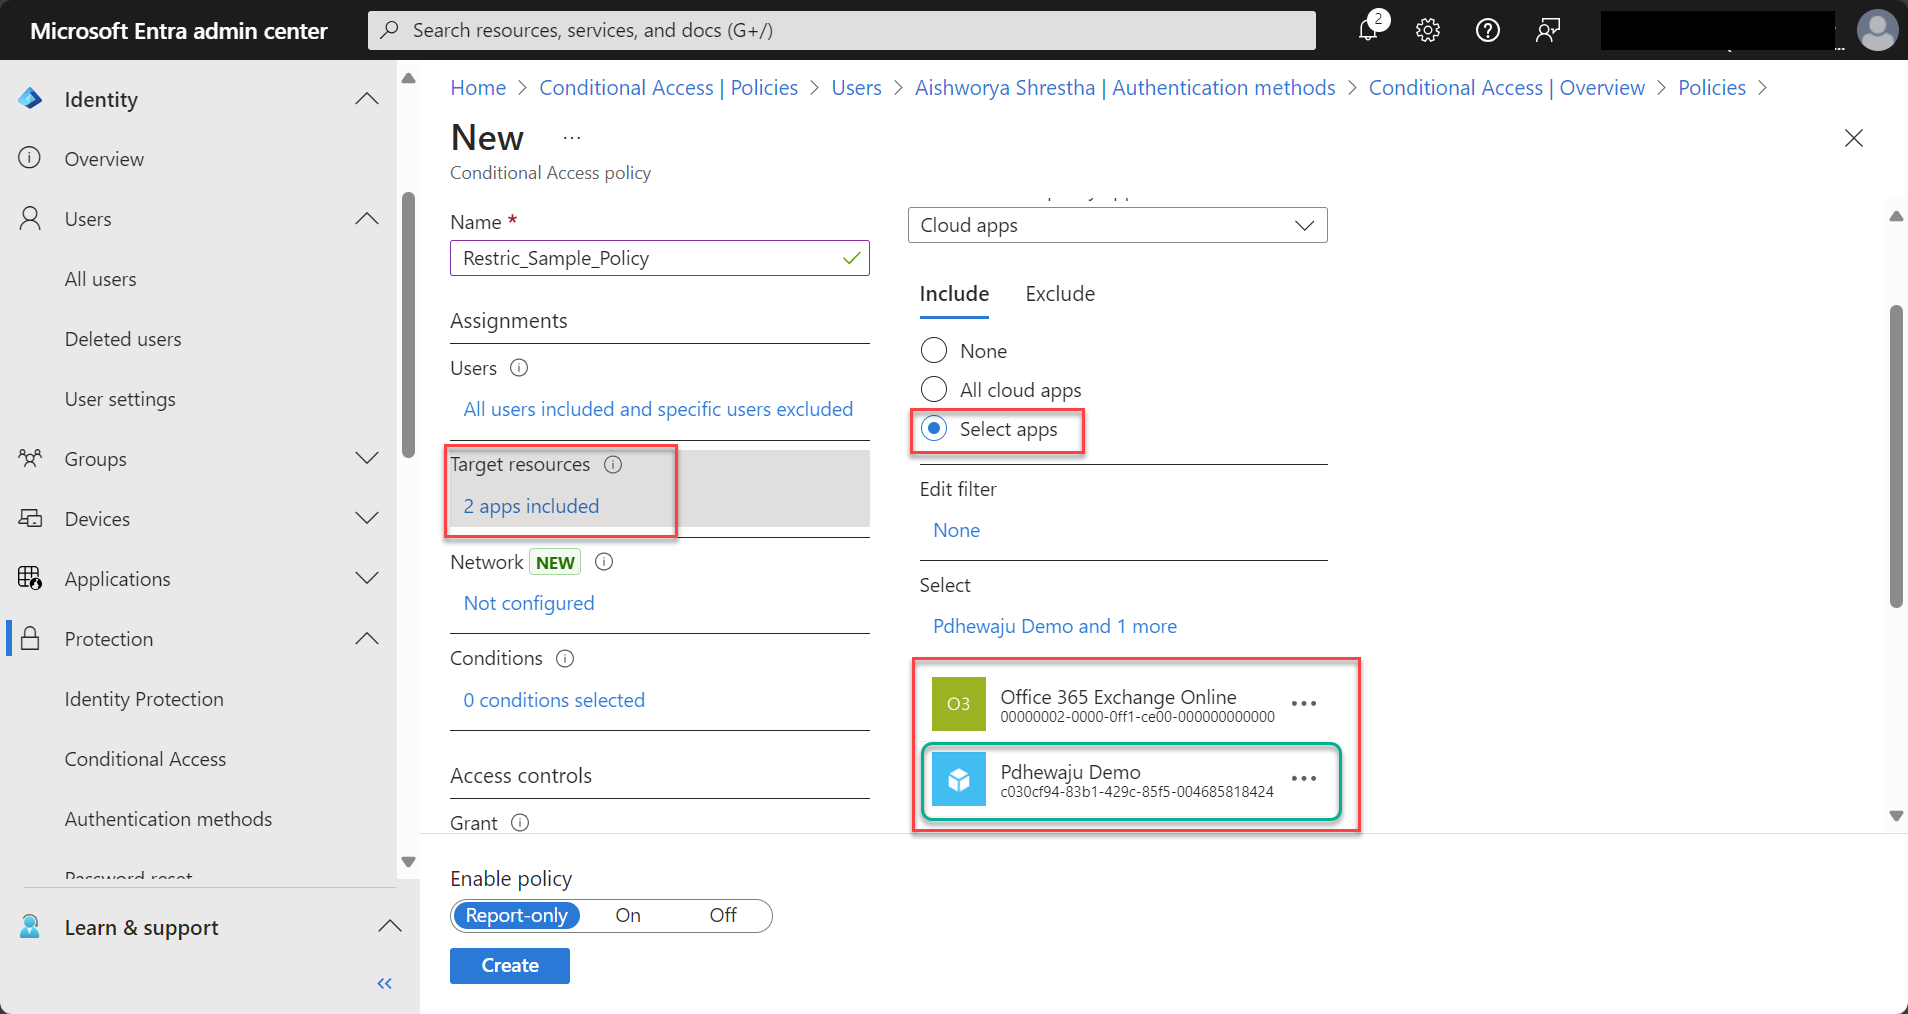Go to Aishworya Shrestha Authentication methods breadcrumb
This screenshot has width=1908, height=1014.
pos(1125,88)
